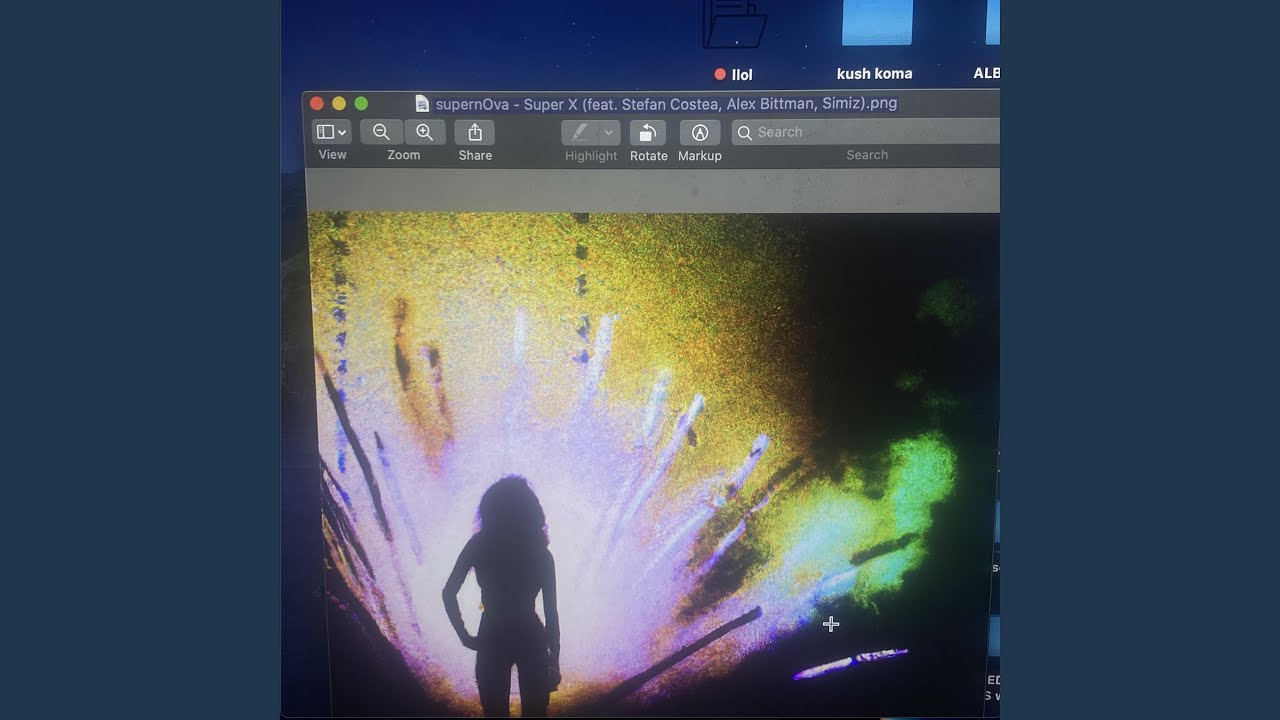Minimize the Preview window with yellow button
Image resolution: width=1280 pixels, height=720 pixels.
(x=339, y=103)
